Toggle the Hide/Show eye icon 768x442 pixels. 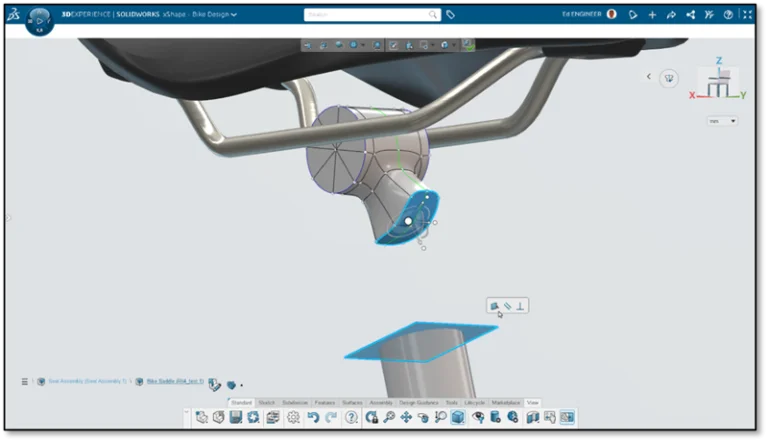478,418
